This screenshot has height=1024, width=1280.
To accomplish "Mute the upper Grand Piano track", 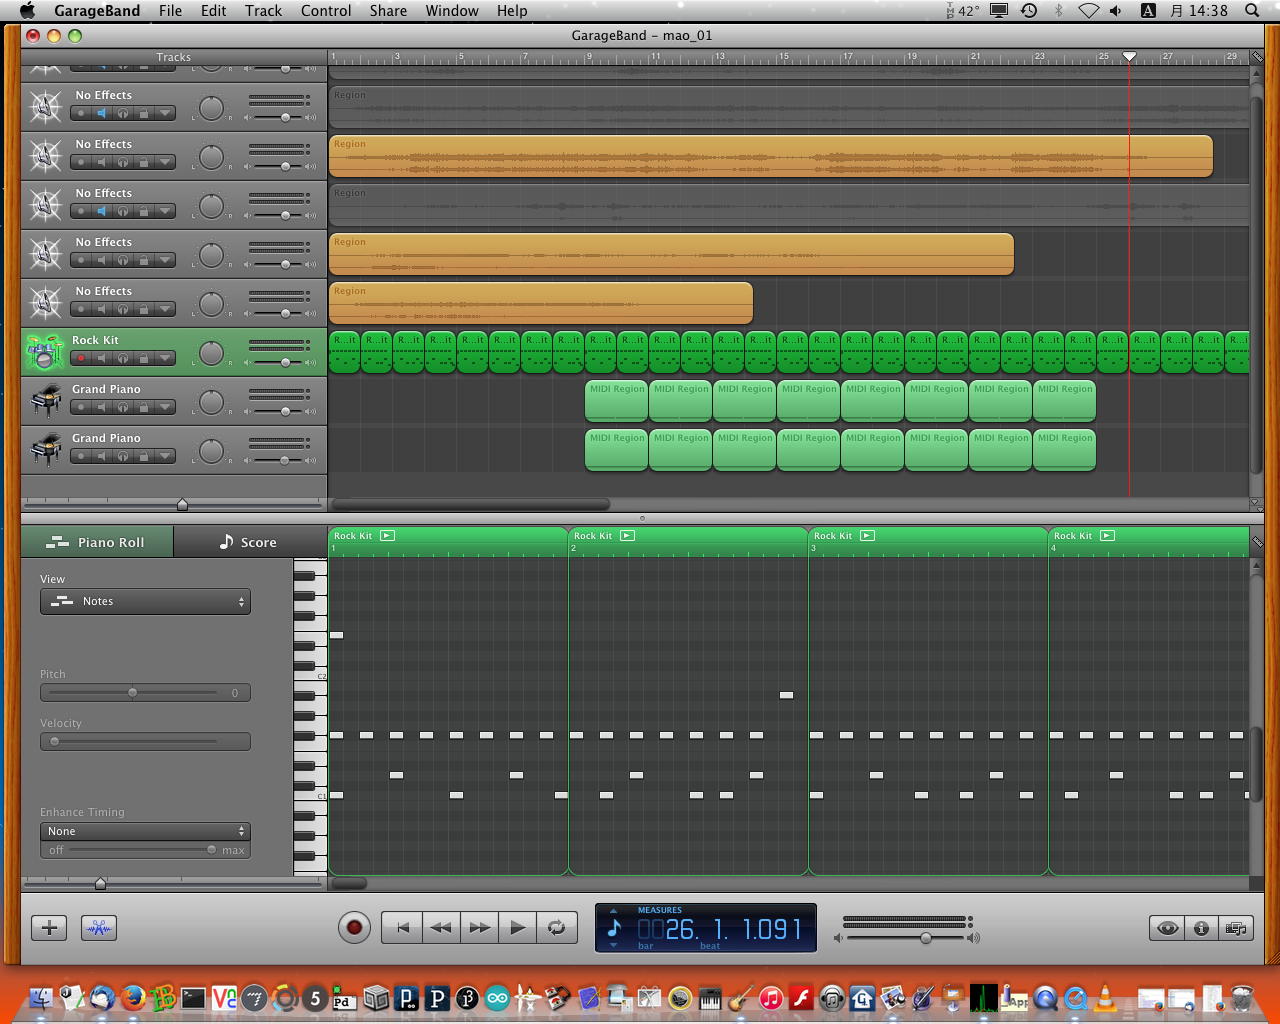I will click(101, 407).
